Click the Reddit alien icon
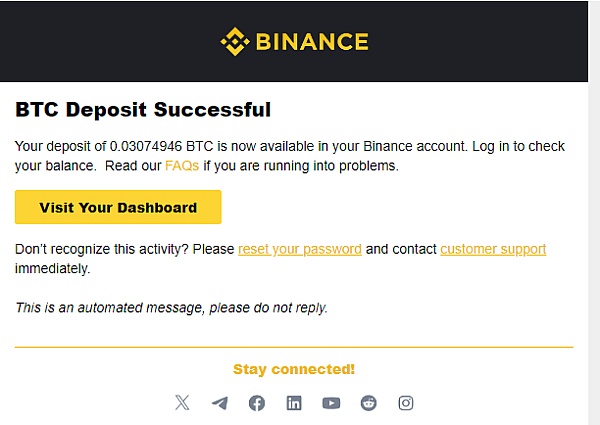This screenshot has width=600, height=425. click(x=368, y=403)
